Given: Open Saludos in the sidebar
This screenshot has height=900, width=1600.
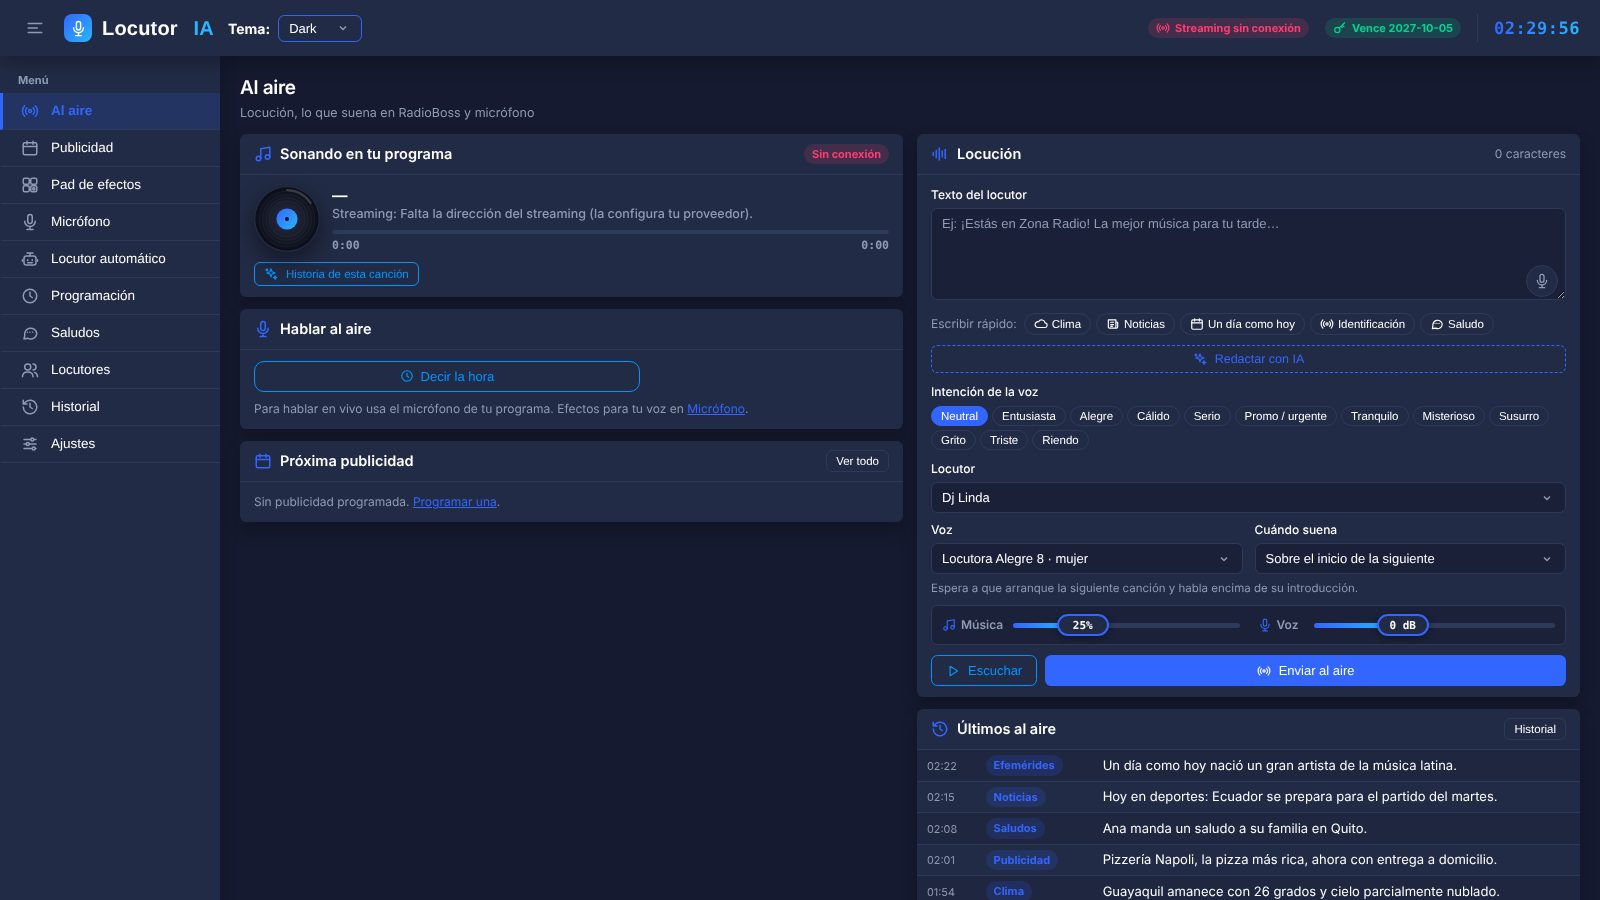Looking at the screenshot, I should click(110, 333).
